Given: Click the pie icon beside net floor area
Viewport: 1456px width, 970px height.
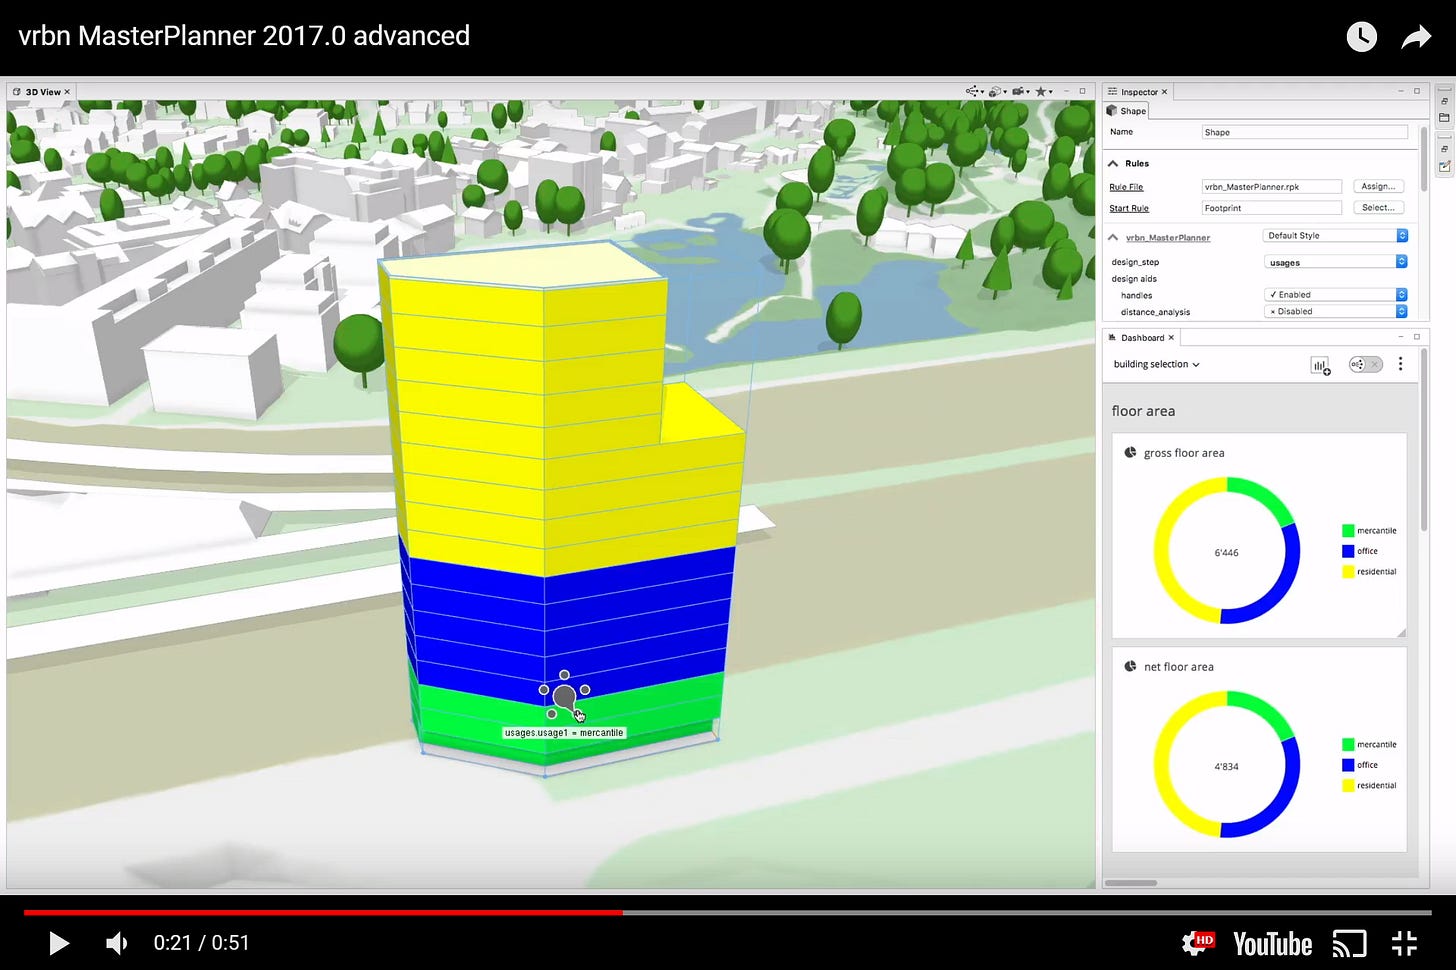Looking at the screenshot, I should click(x=1130, y=666).
